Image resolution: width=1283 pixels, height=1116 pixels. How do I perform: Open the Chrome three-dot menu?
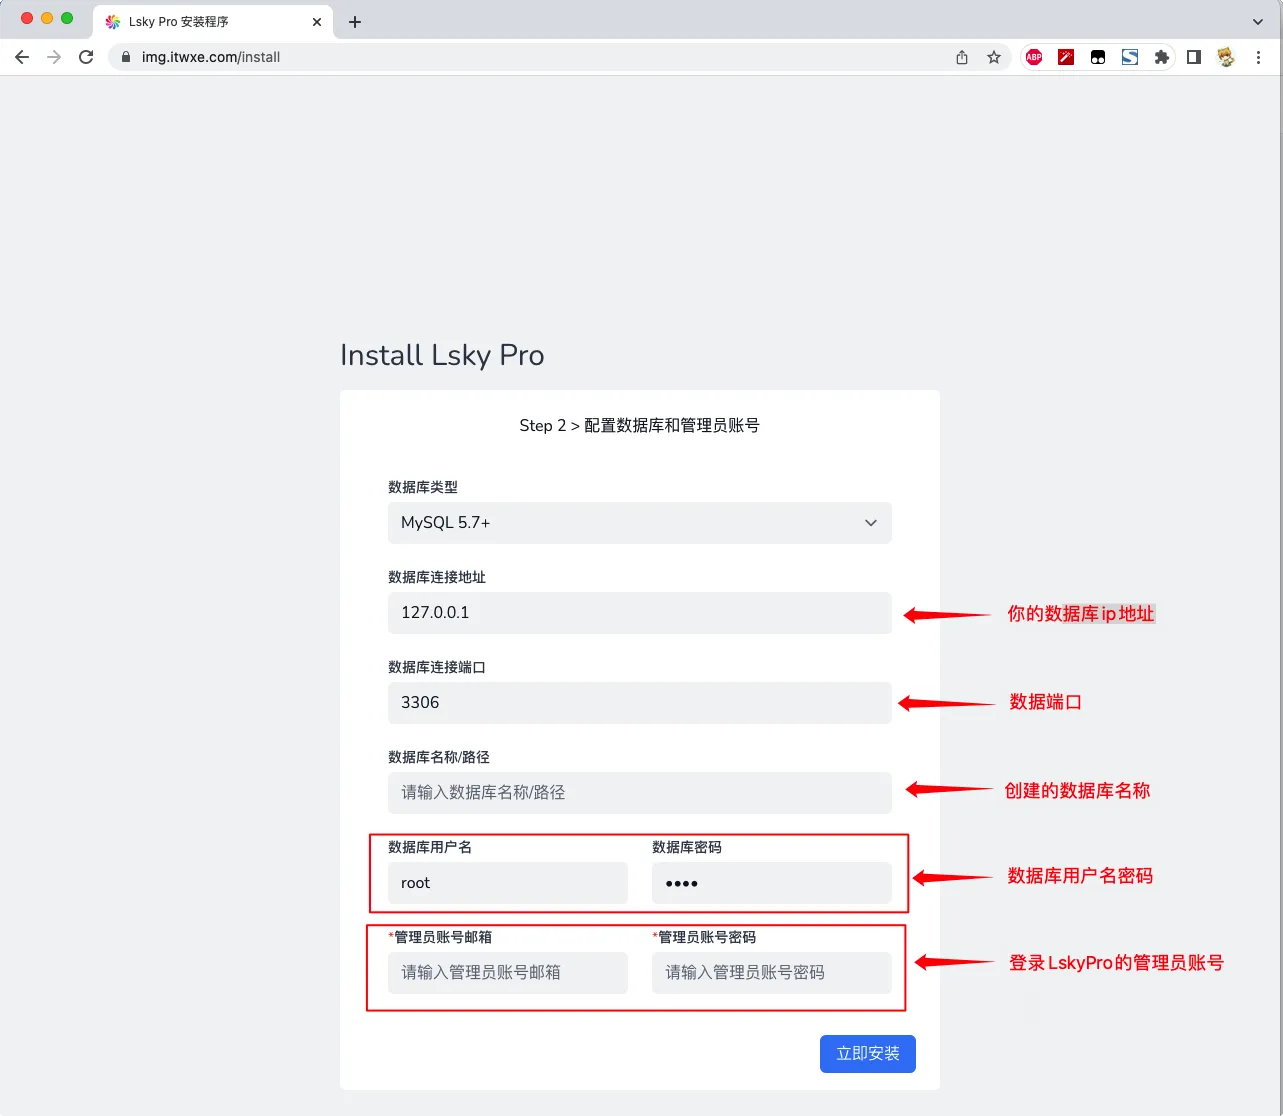1258,57
